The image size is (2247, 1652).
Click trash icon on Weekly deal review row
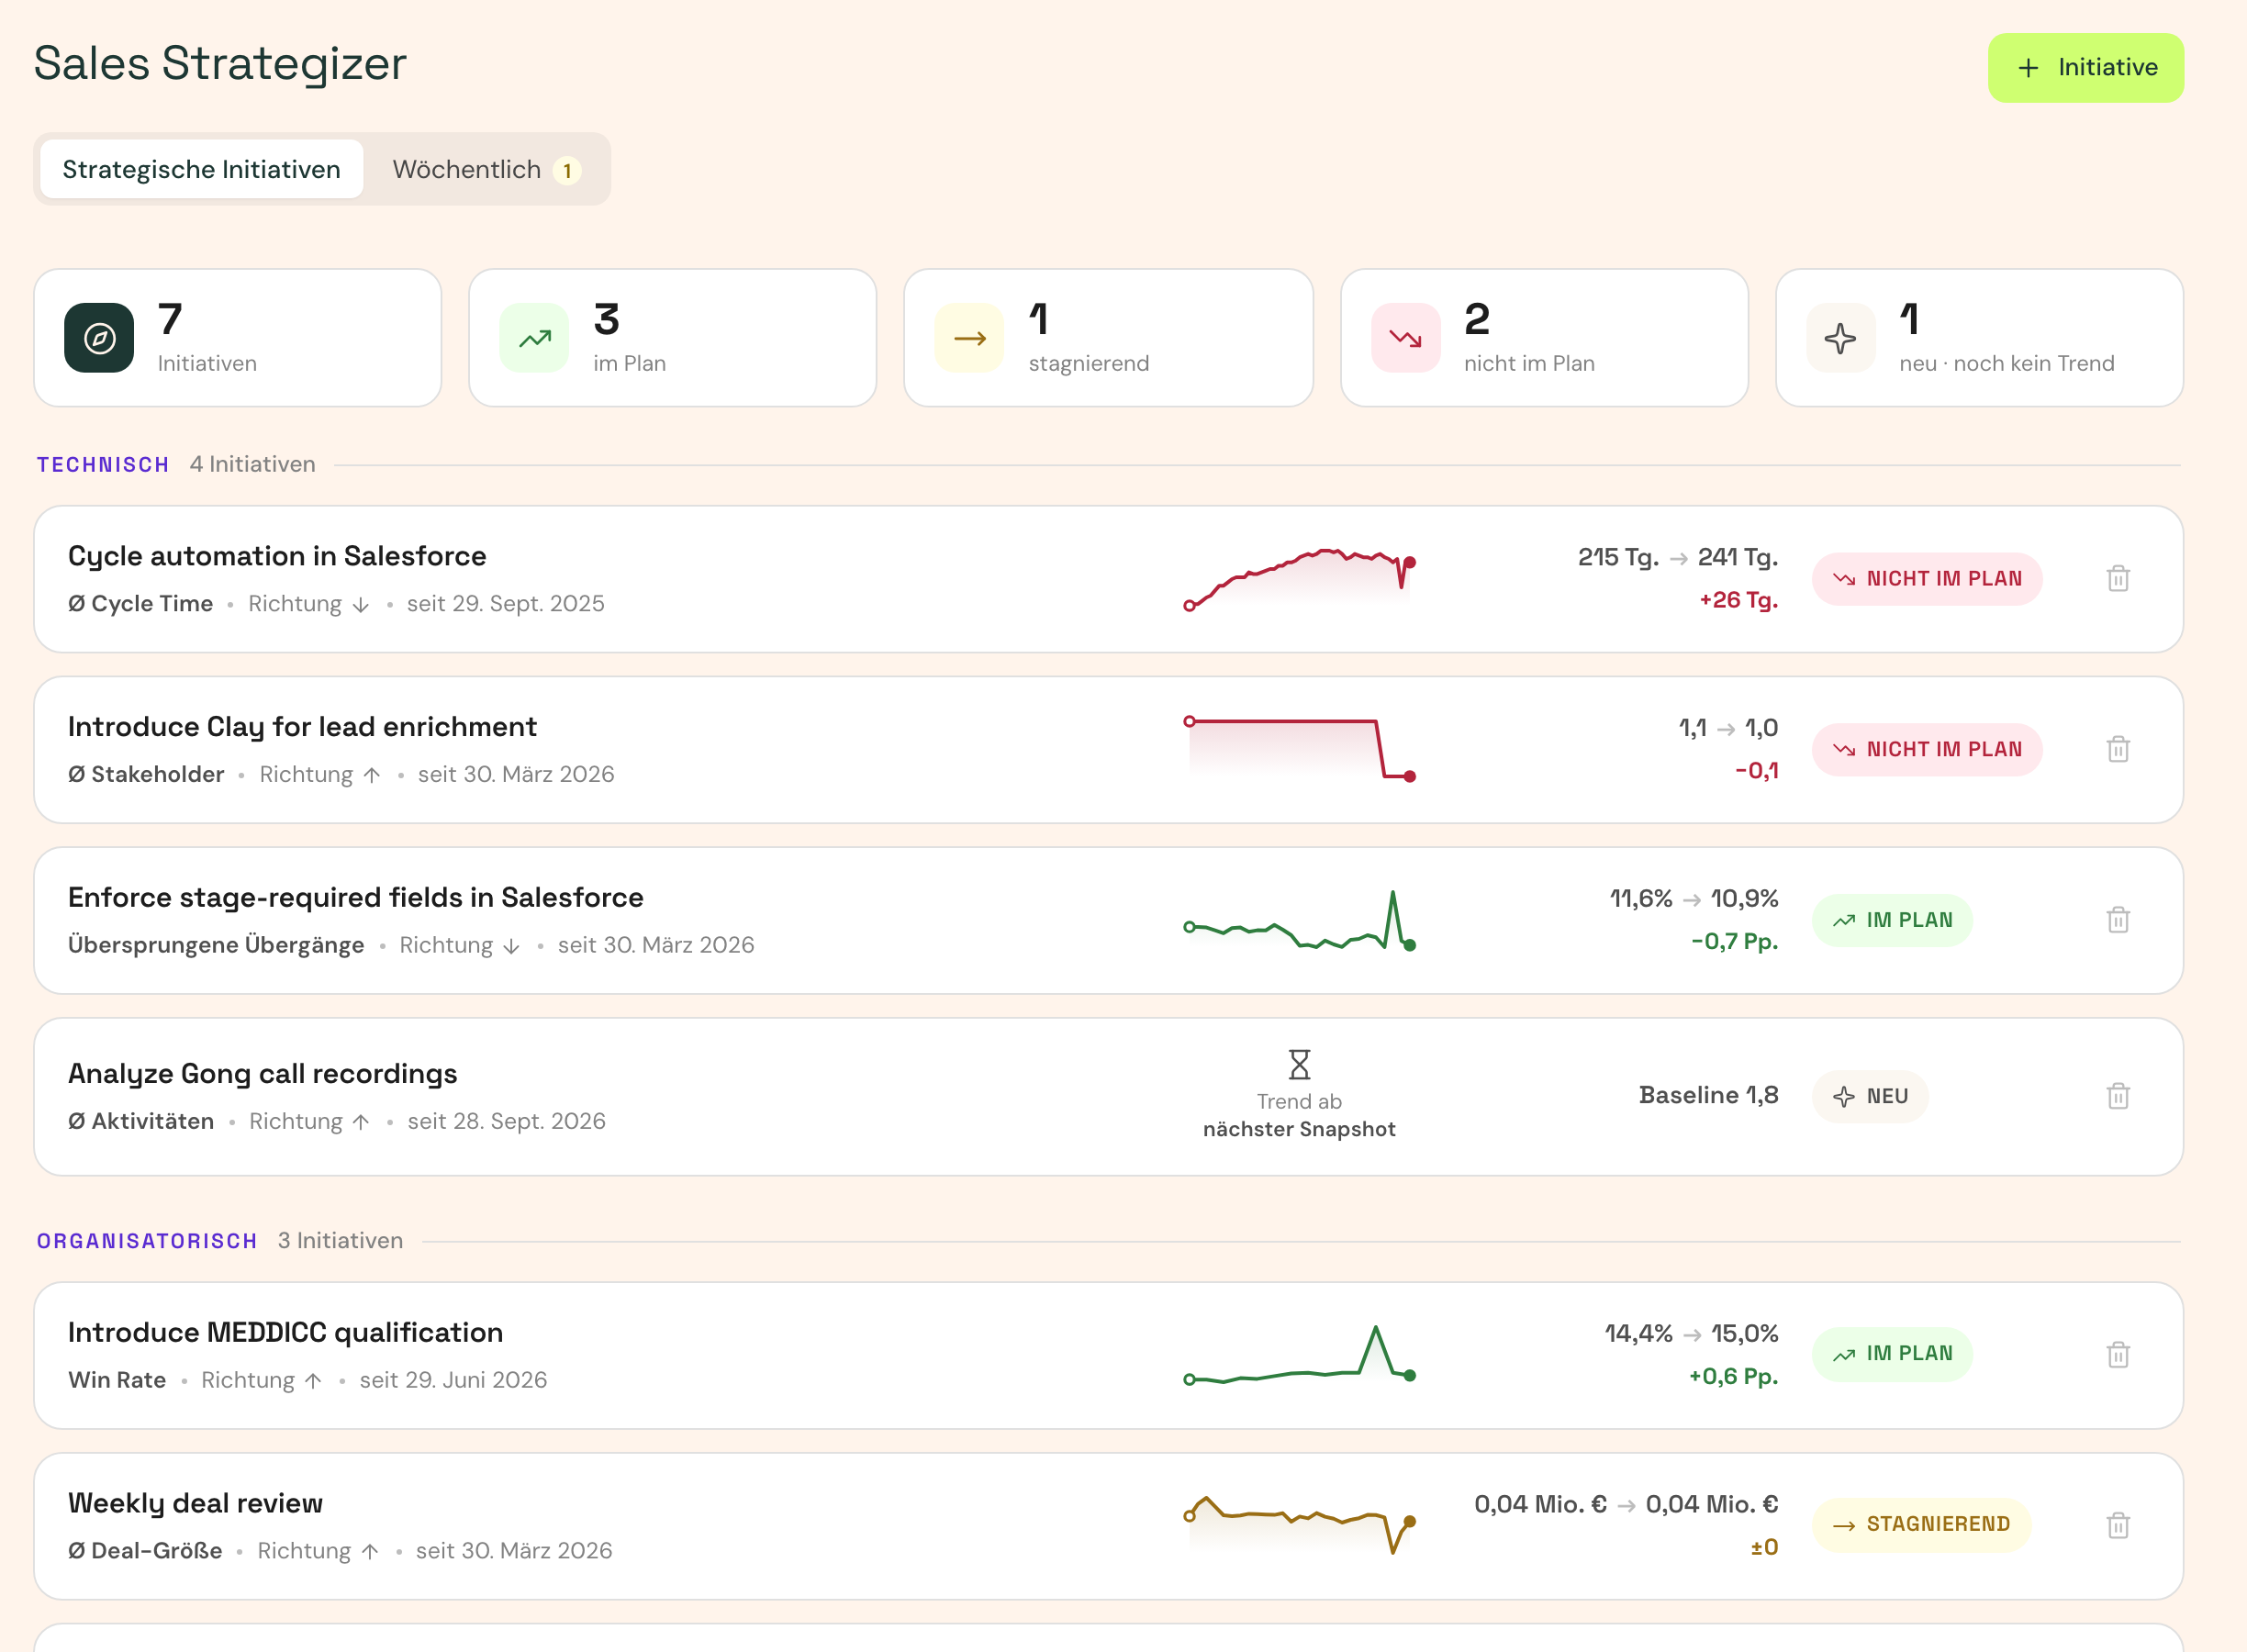pos(2117,1525)
